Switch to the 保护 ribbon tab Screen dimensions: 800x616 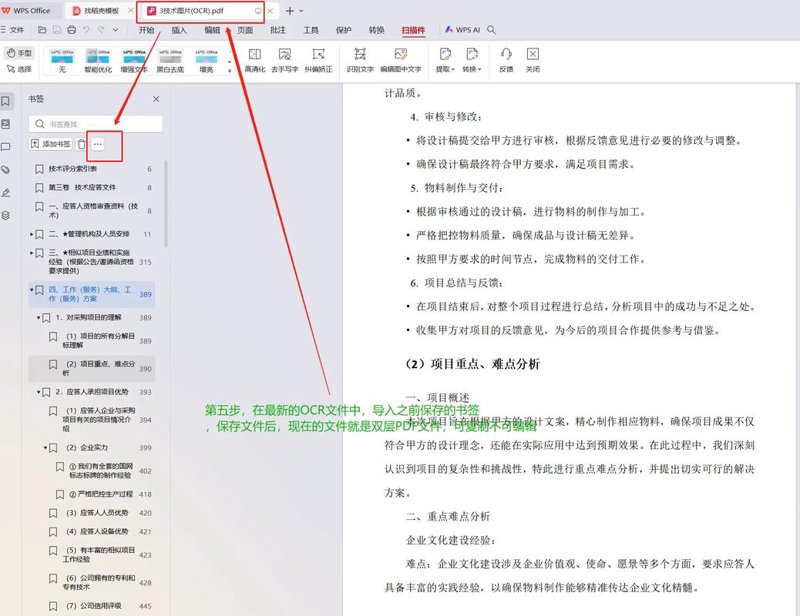[344, 30]
